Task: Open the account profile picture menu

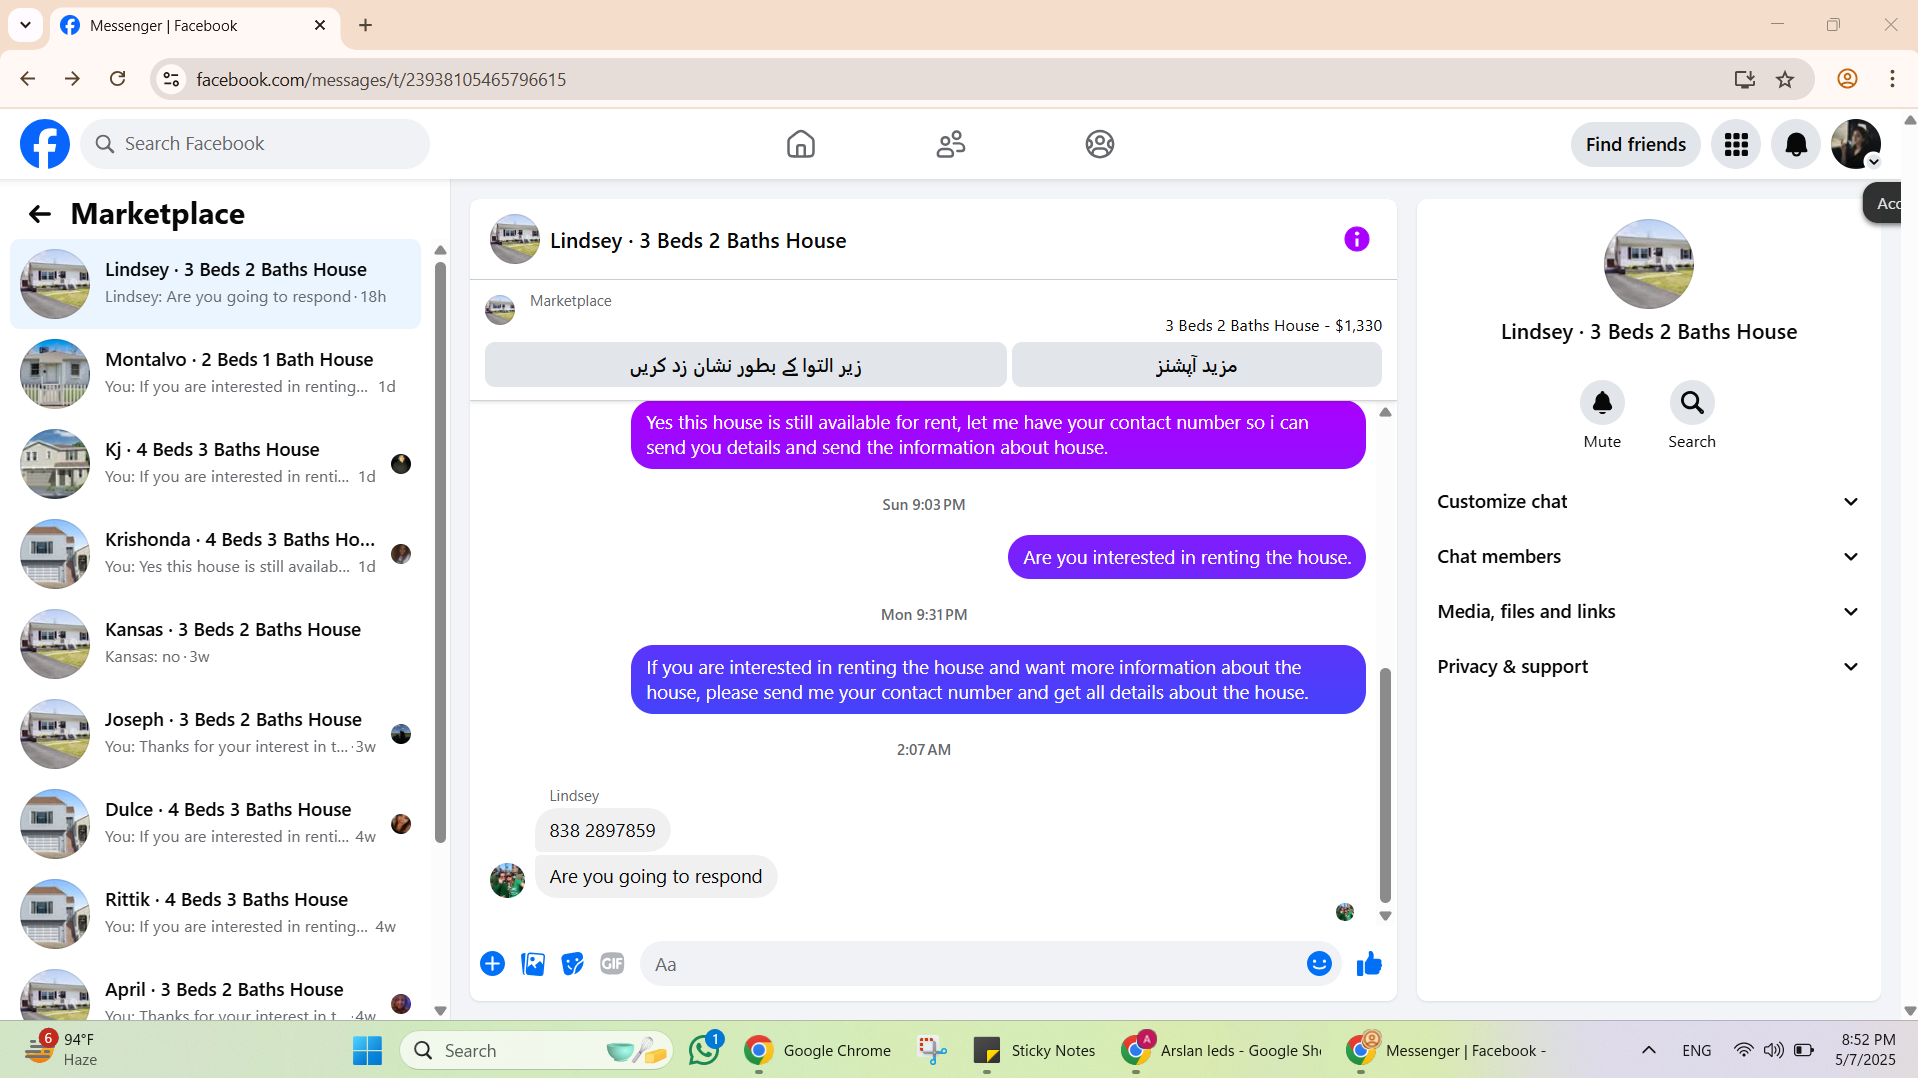Action: coord(1856,144)
